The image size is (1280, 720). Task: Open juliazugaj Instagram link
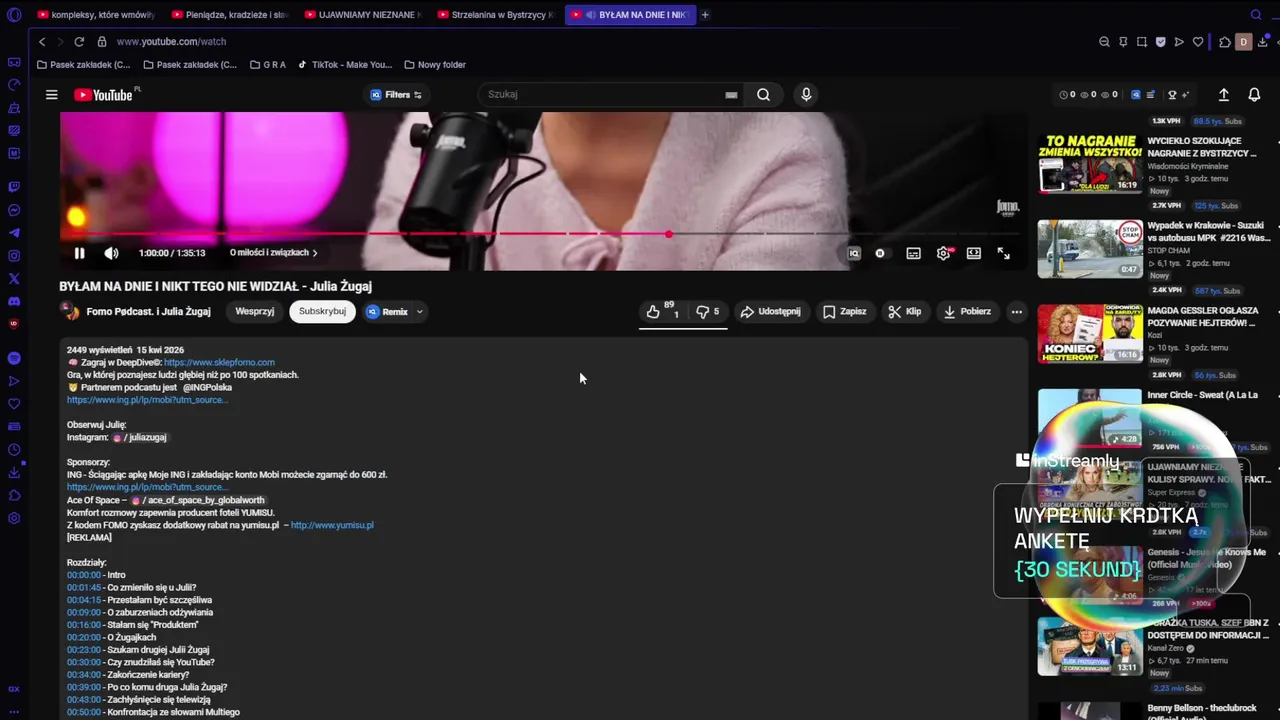point(140,437)
